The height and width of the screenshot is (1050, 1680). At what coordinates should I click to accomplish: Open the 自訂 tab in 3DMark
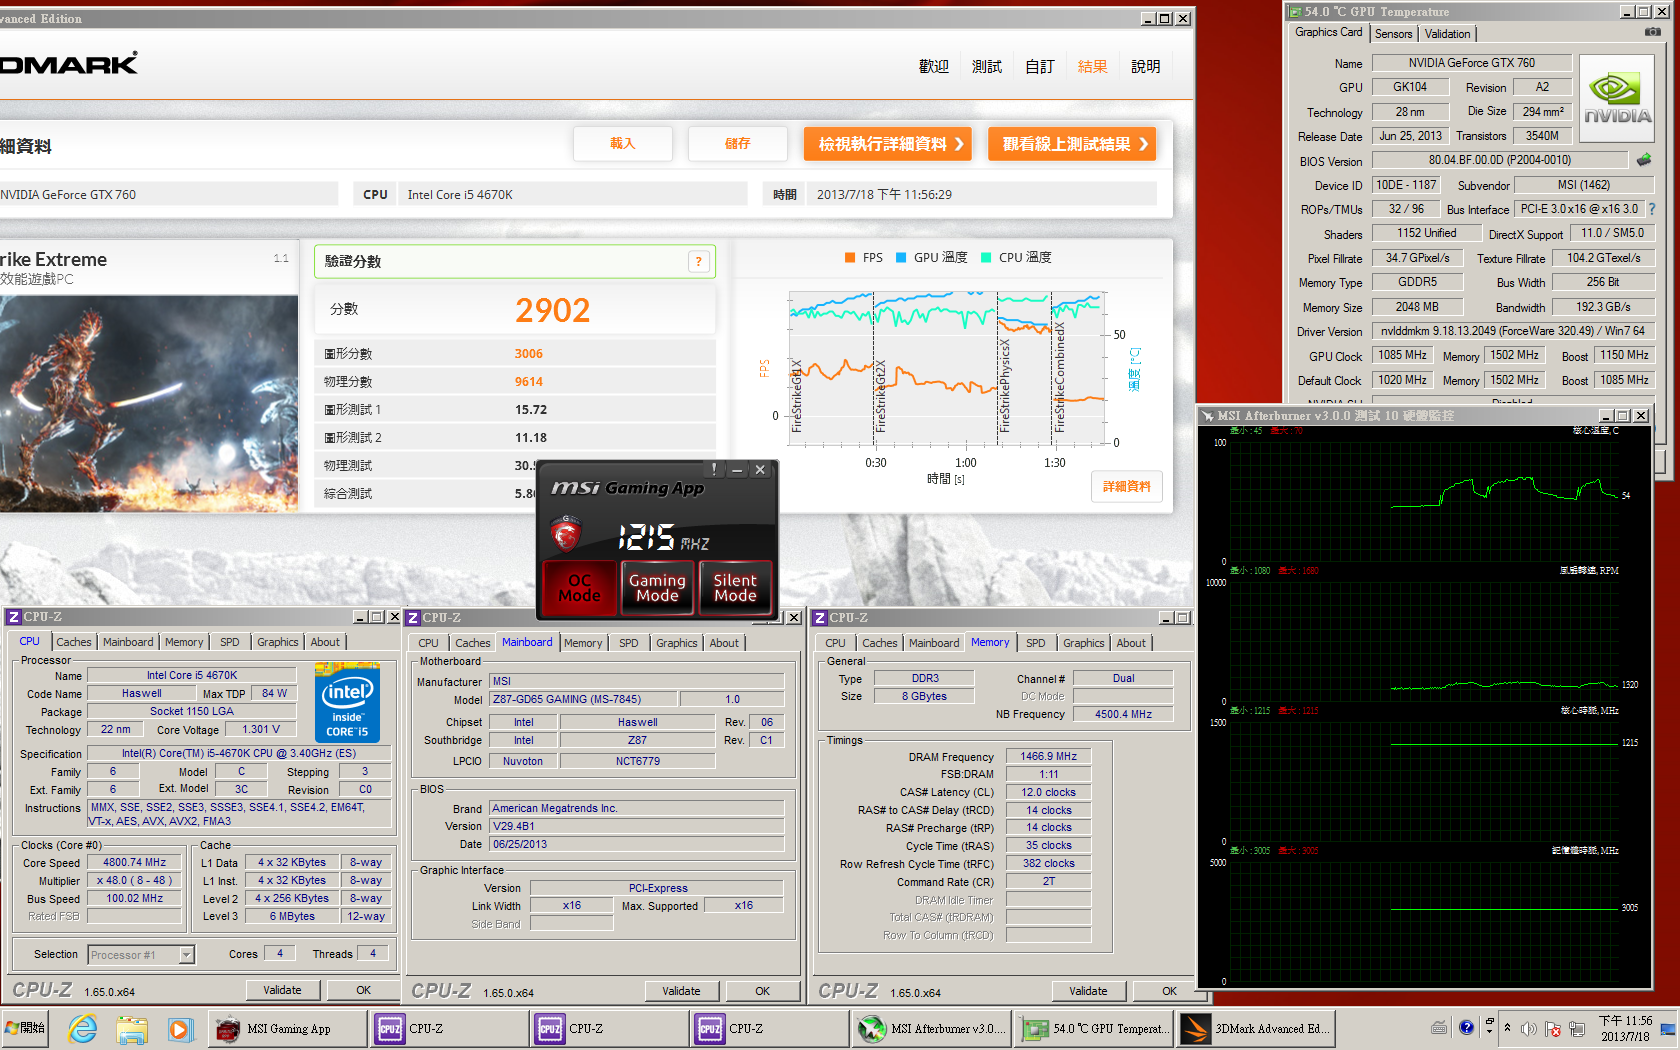tap(1040, 67)
